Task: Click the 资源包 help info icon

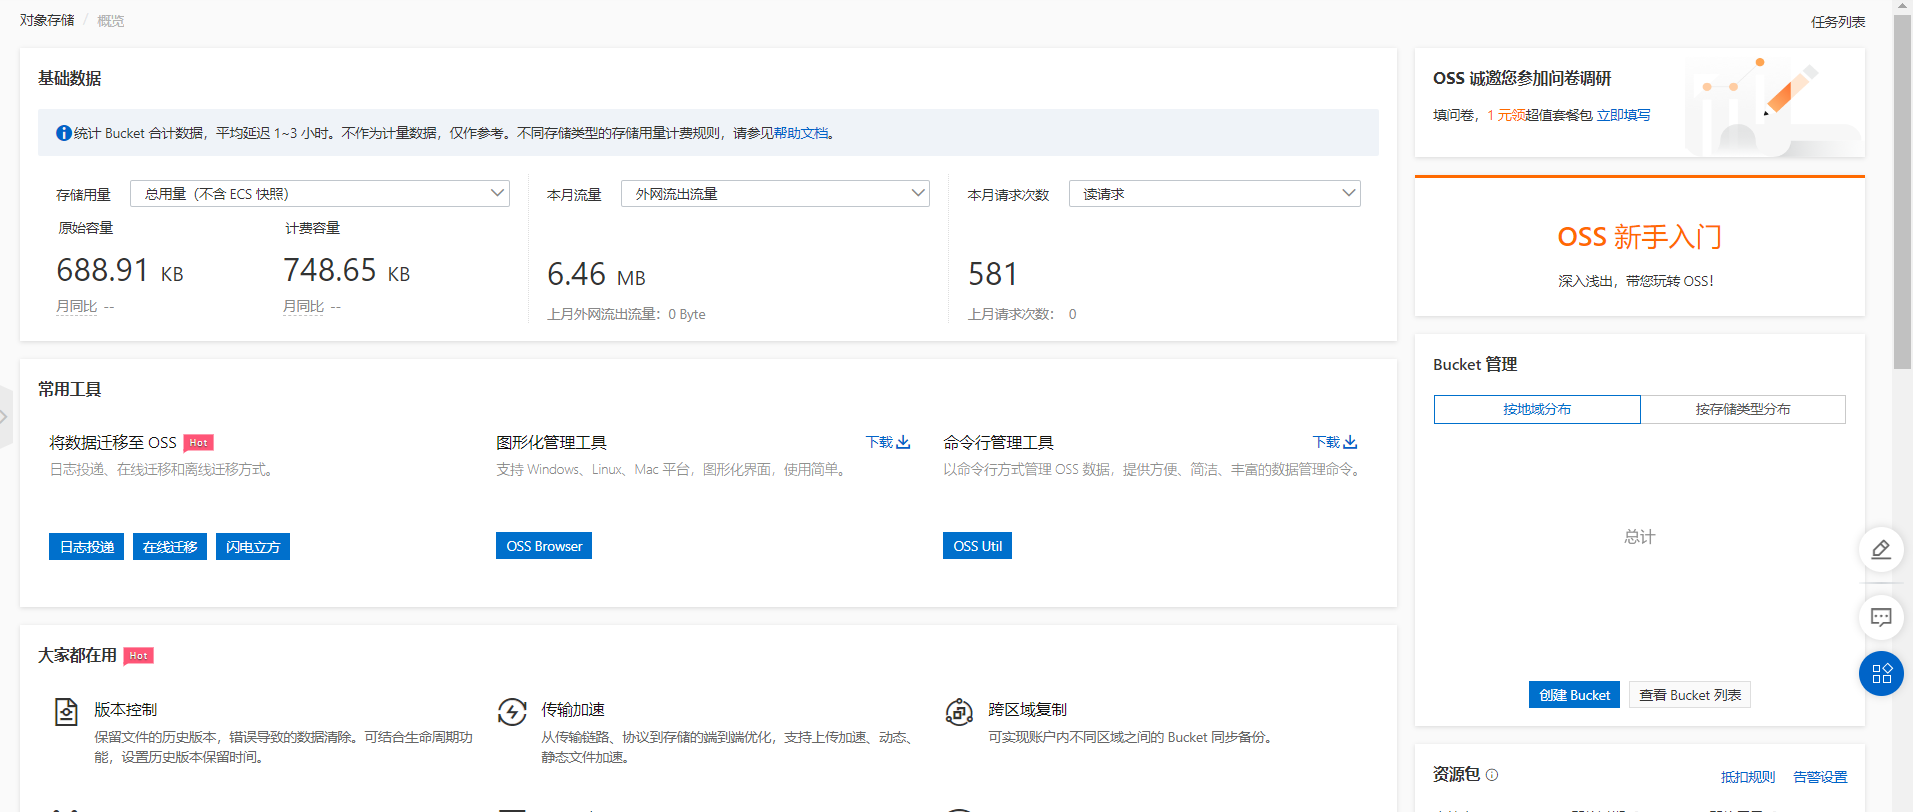Action: click(1492, 775)
